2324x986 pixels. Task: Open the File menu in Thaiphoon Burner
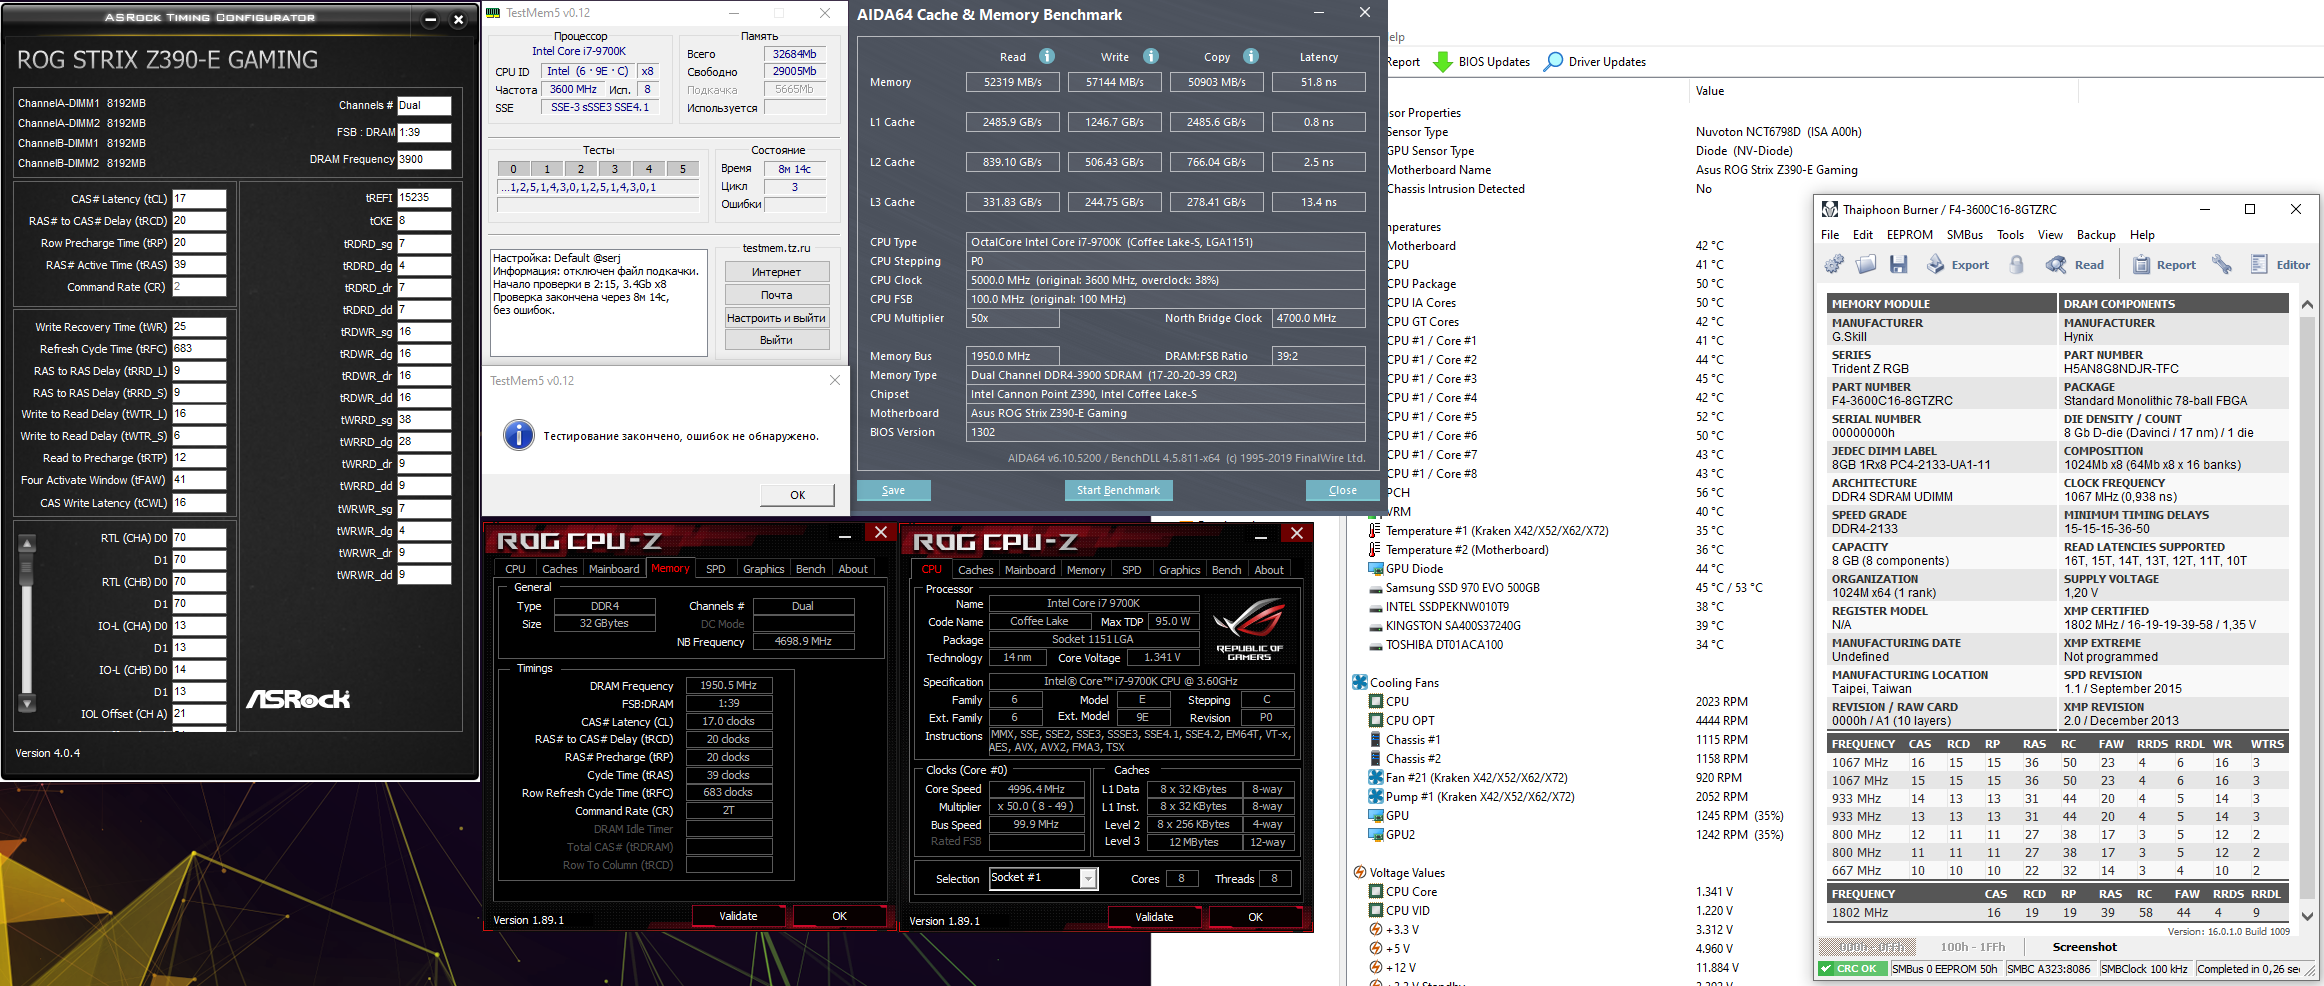(x=1830, y=235)
